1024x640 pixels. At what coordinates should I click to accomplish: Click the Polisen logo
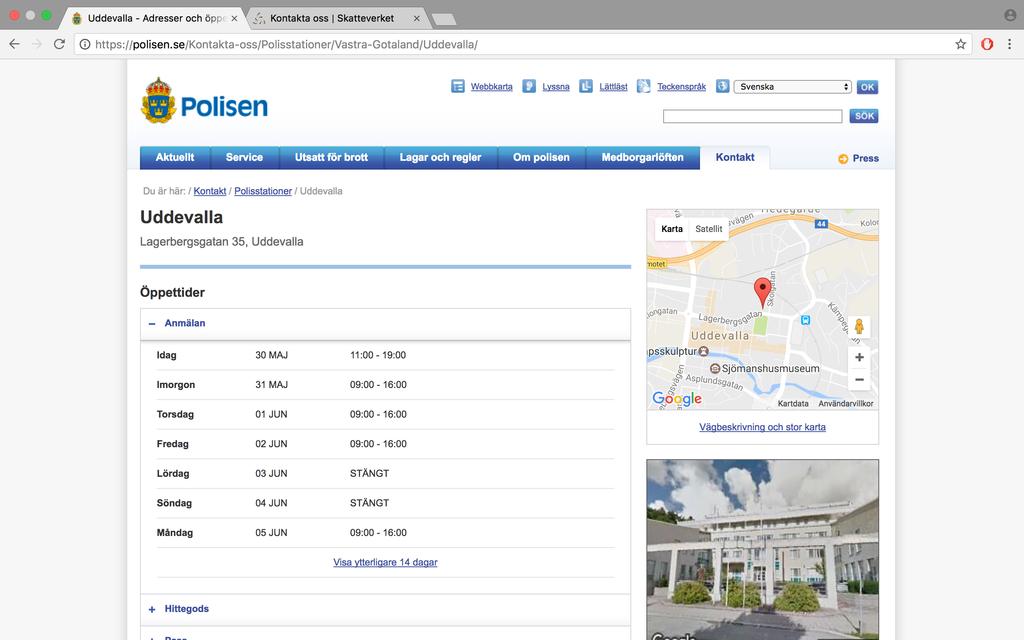[x=204, y=101]
